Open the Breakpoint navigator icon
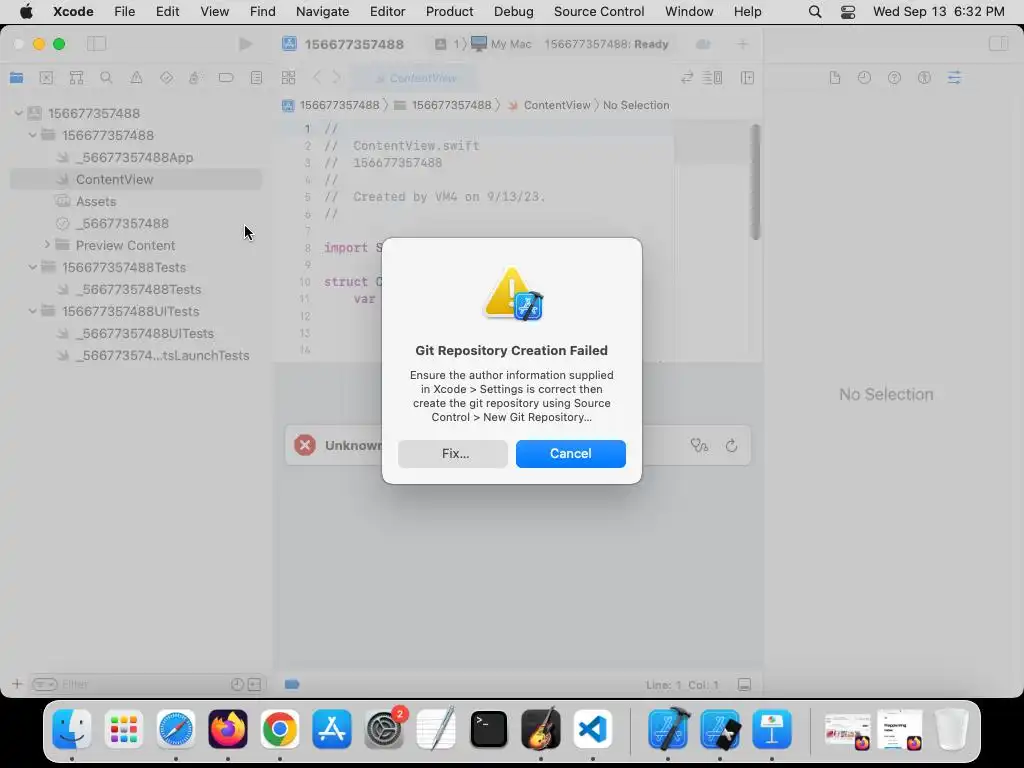This screenshot has width=1024, height=768. 226,78
